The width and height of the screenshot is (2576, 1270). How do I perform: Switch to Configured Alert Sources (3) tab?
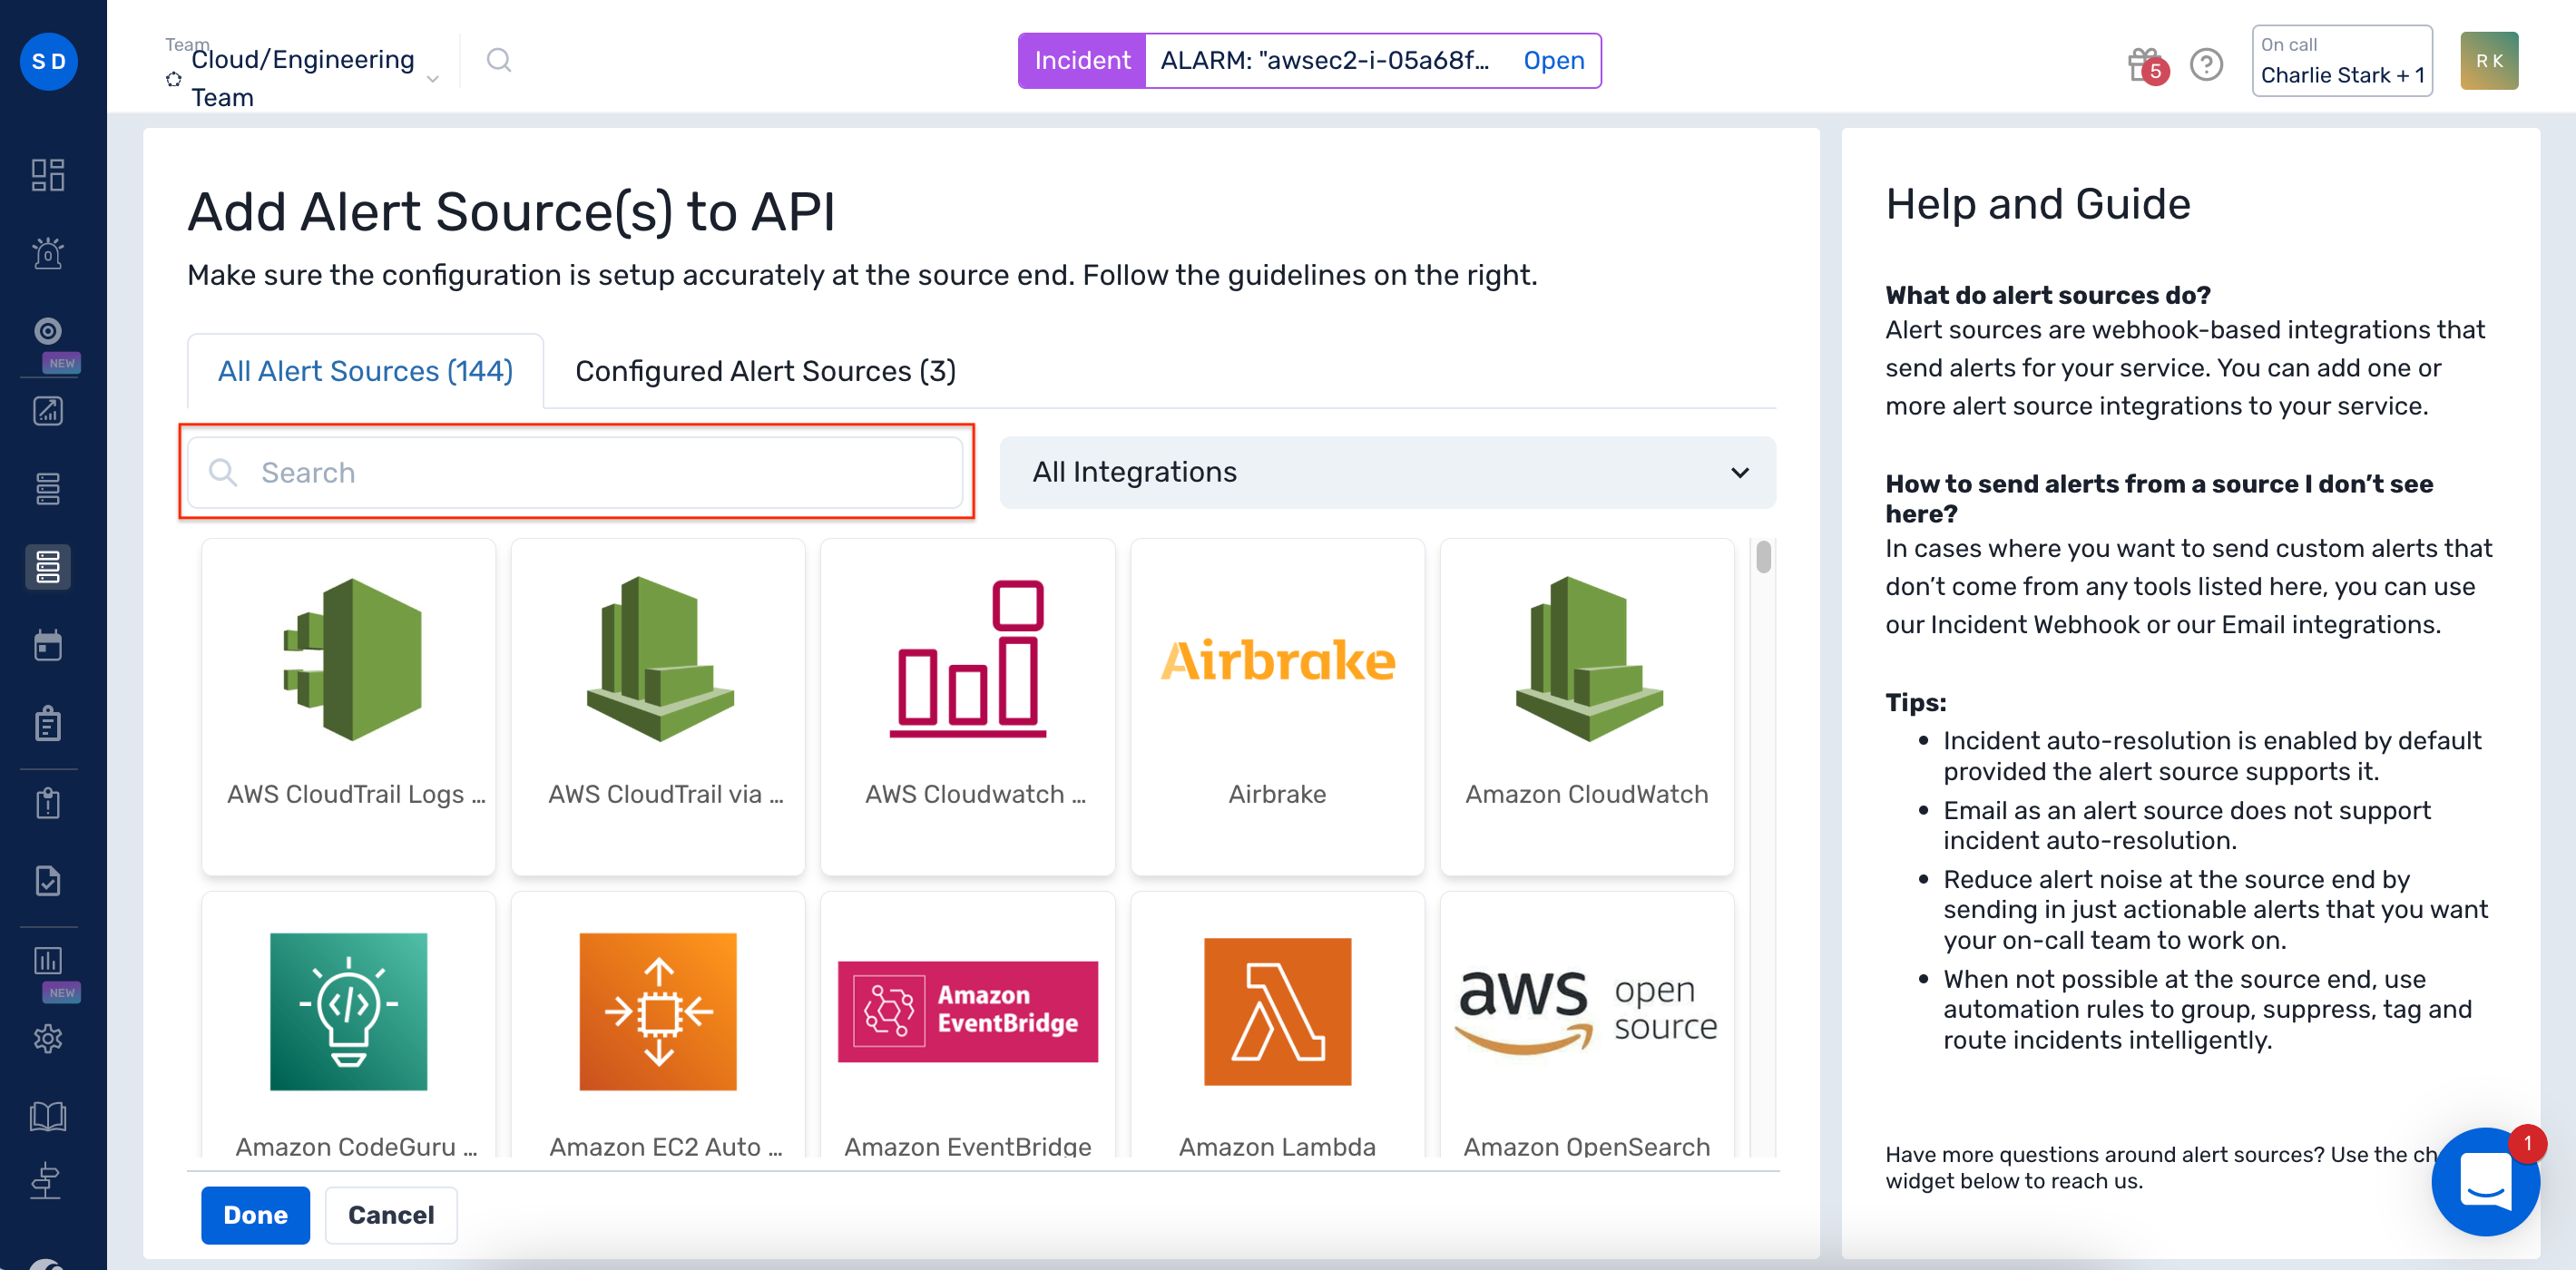point(765,371)
